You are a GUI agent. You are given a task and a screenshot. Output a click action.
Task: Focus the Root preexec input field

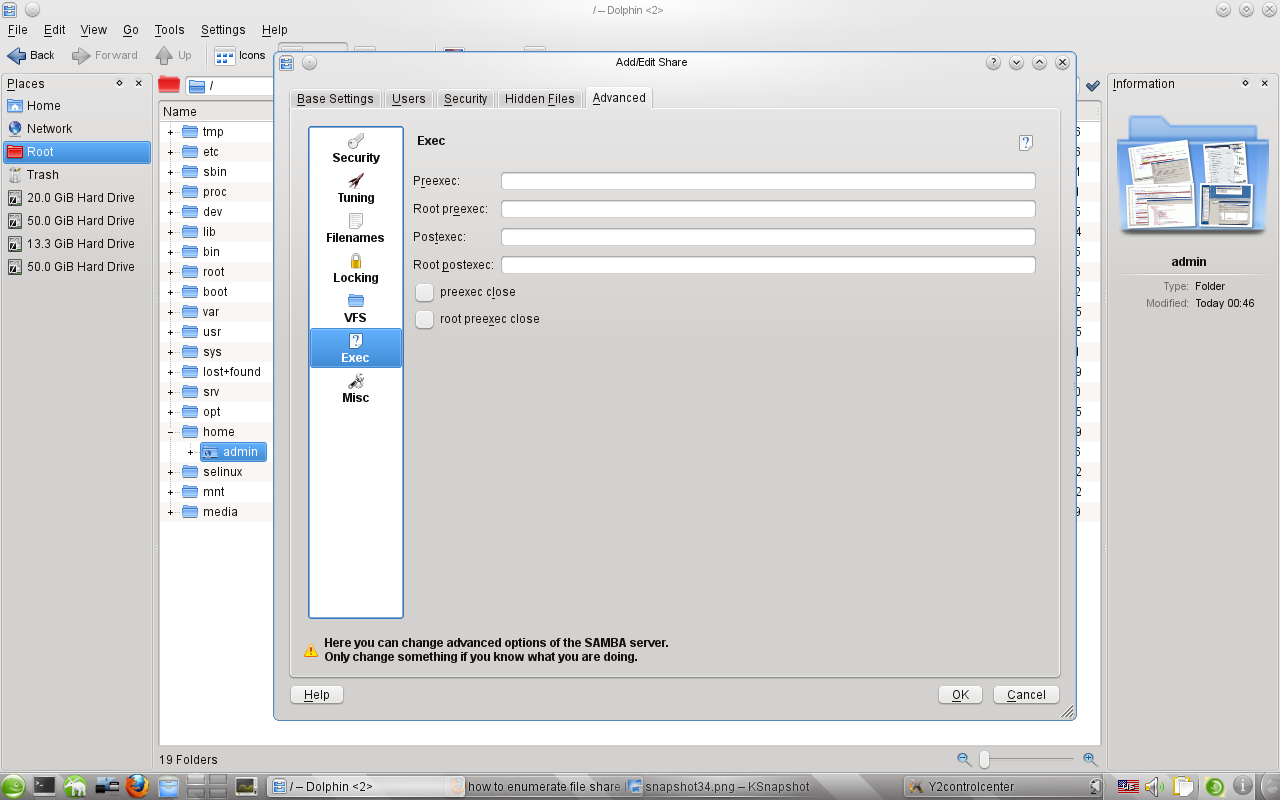click(x=768, y=209)
